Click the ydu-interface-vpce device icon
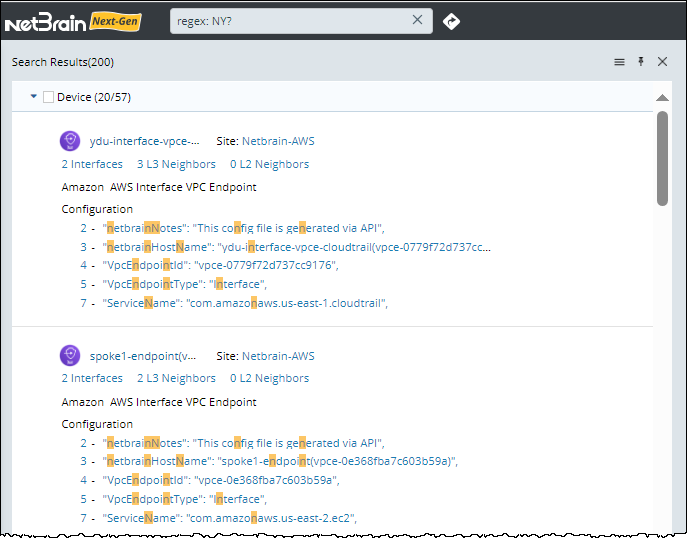687x538 pixels. pos(70,141)
